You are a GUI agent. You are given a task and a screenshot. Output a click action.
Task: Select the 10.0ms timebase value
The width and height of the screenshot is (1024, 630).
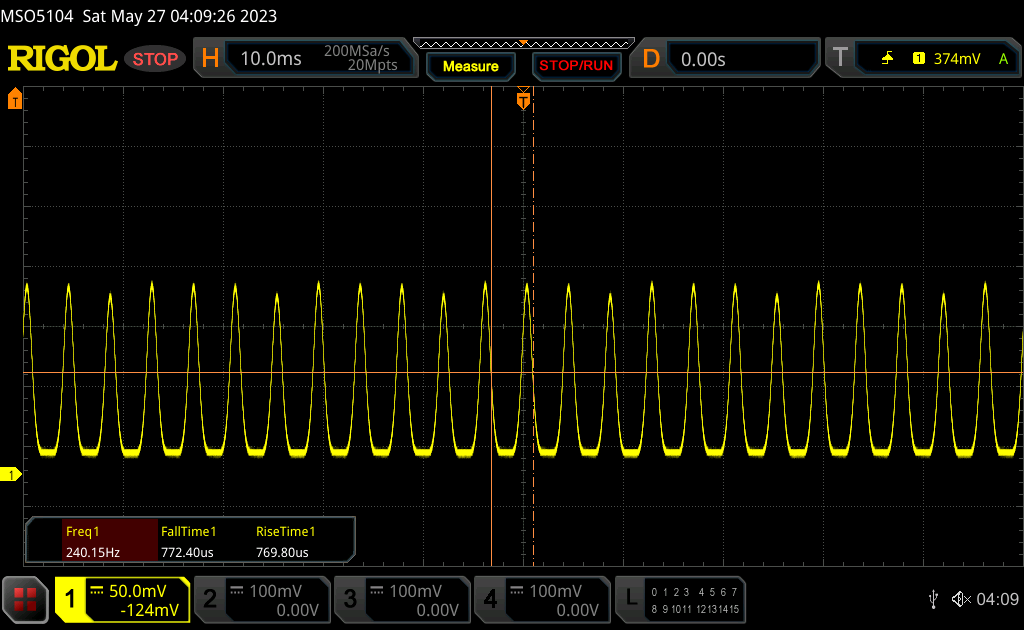pyautogui.click(x=270, y=59)
